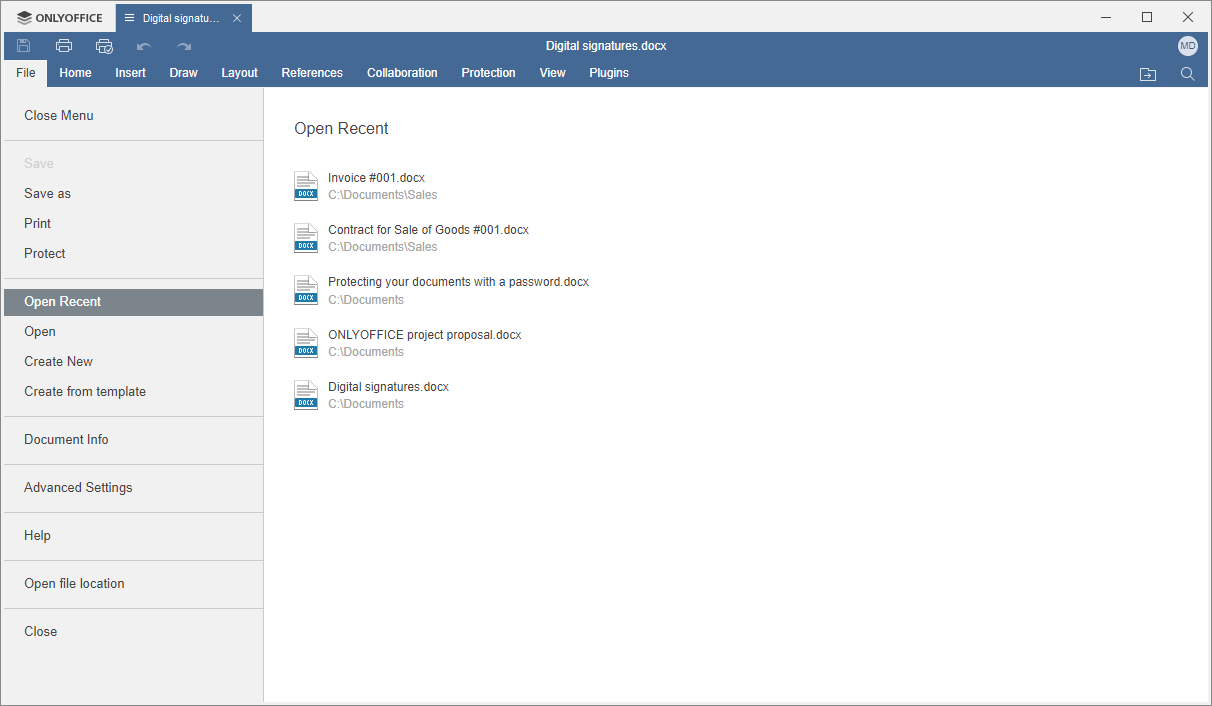Open ONLYOFFICE project proposal.docx from recent files
The height and width of the screenshot is (706, 1212).
click(424, 334)
